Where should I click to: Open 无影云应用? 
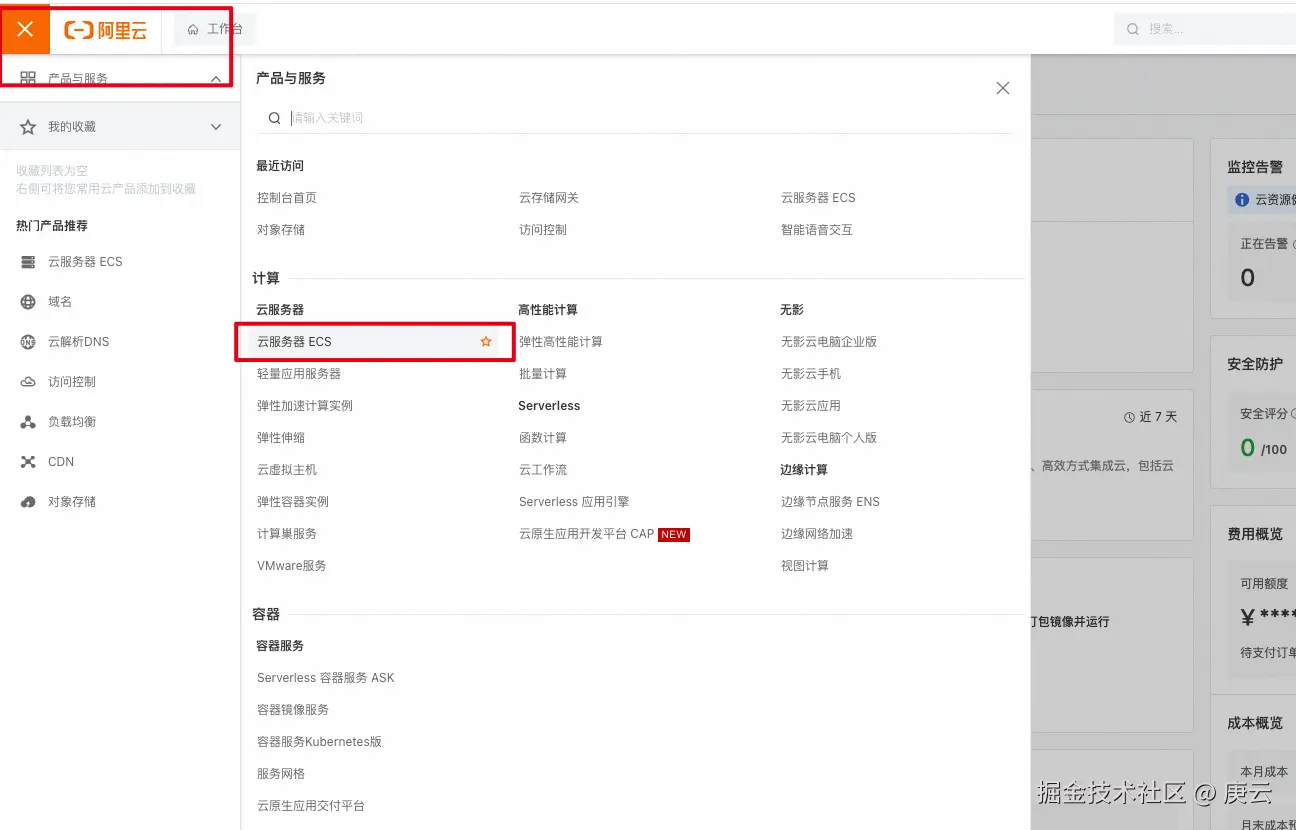(811, 406)
